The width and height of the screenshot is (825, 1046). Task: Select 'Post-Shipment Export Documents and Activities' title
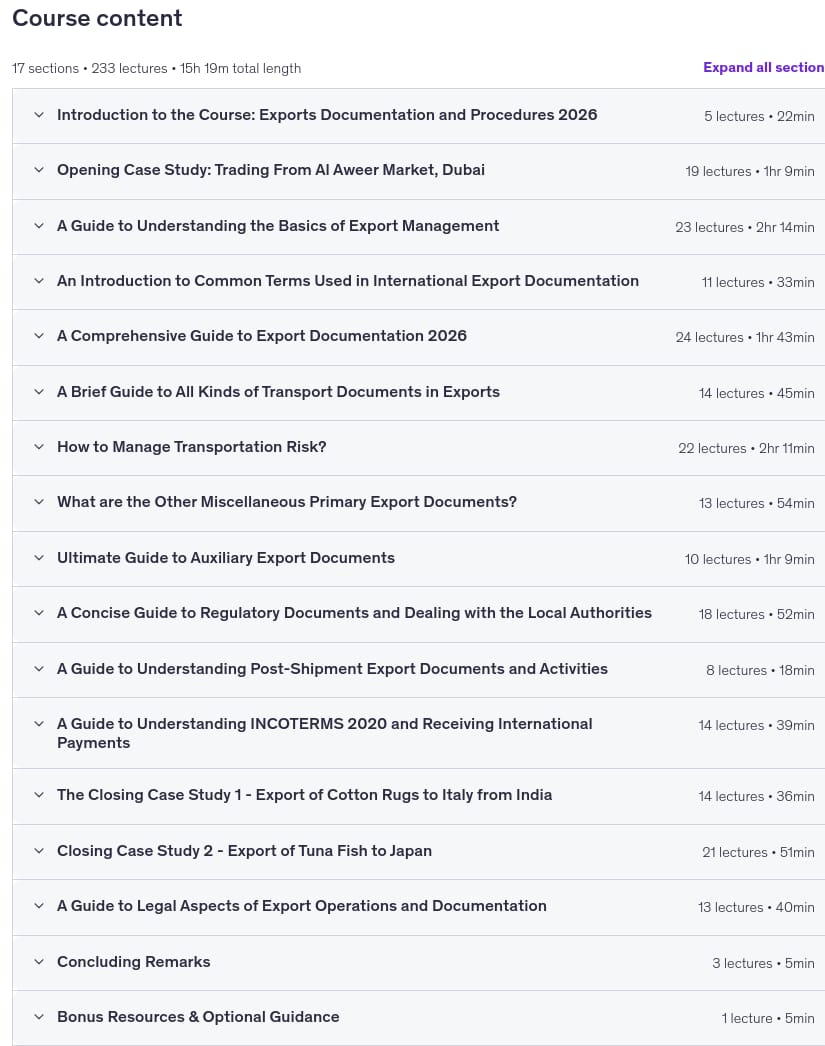(332, 668)
